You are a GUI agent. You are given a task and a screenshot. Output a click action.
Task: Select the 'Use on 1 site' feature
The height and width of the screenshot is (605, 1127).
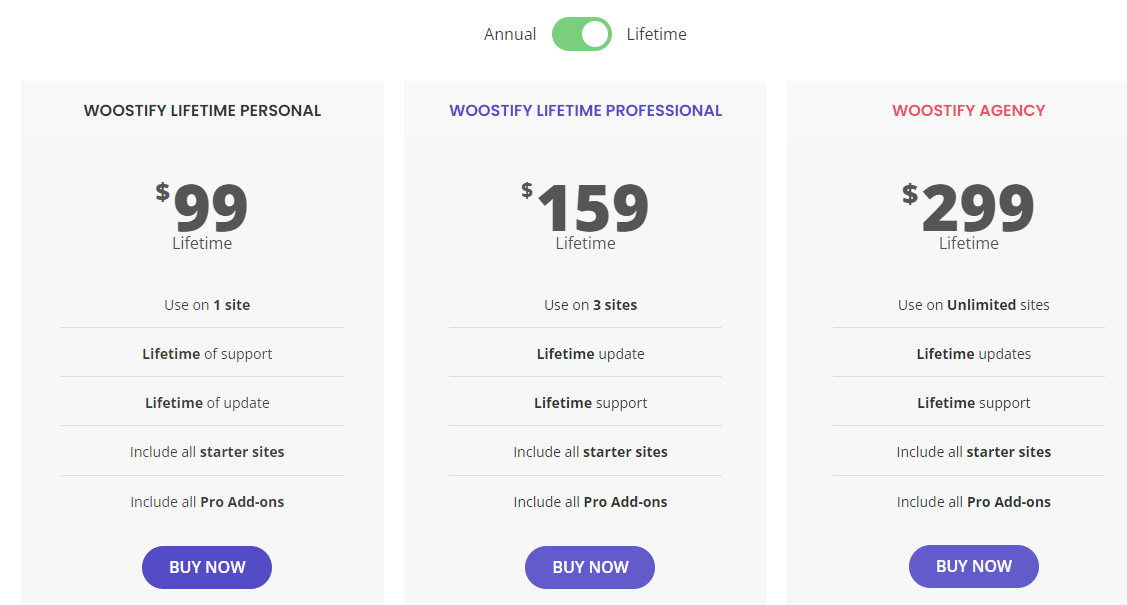pos(207,305)
